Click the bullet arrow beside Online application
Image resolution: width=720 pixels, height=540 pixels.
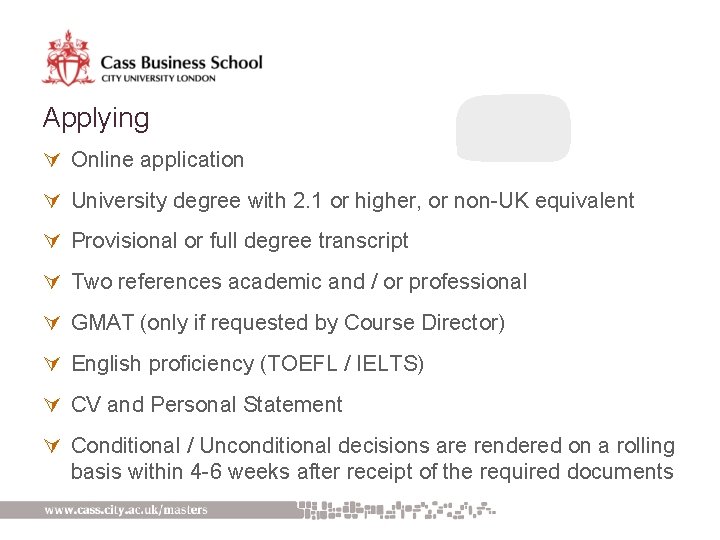point(52,159)
